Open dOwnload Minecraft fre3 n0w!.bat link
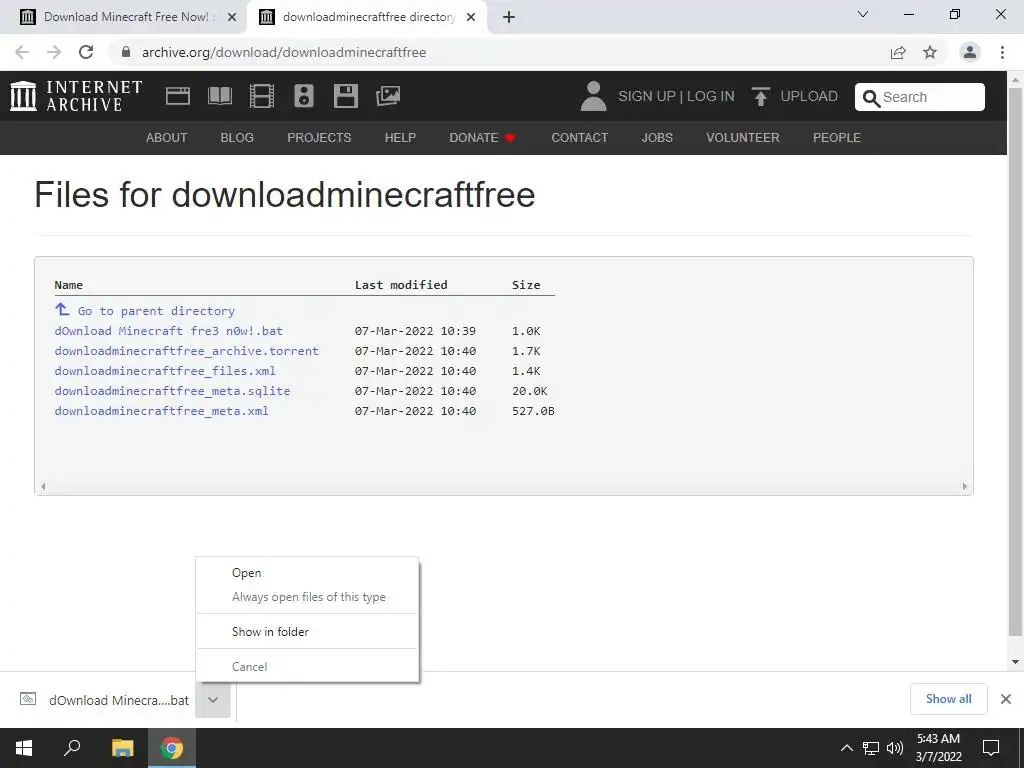The image size is (1024, 768). pyautogui.click(x=168, y=330)
